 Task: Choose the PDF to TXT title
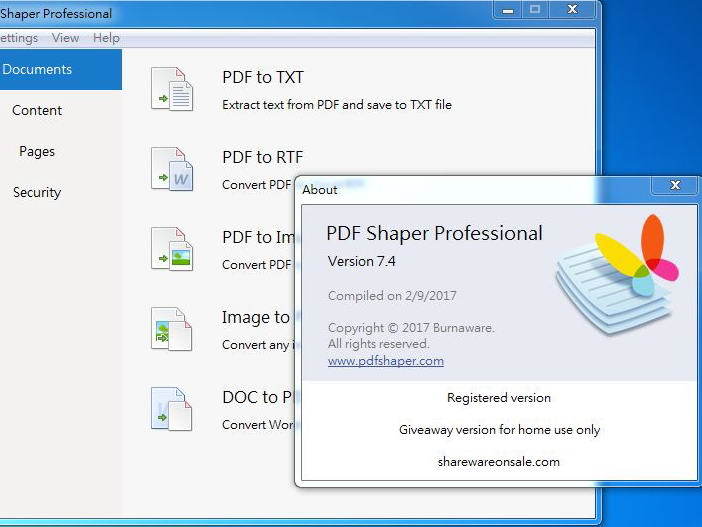click(263, 77)
